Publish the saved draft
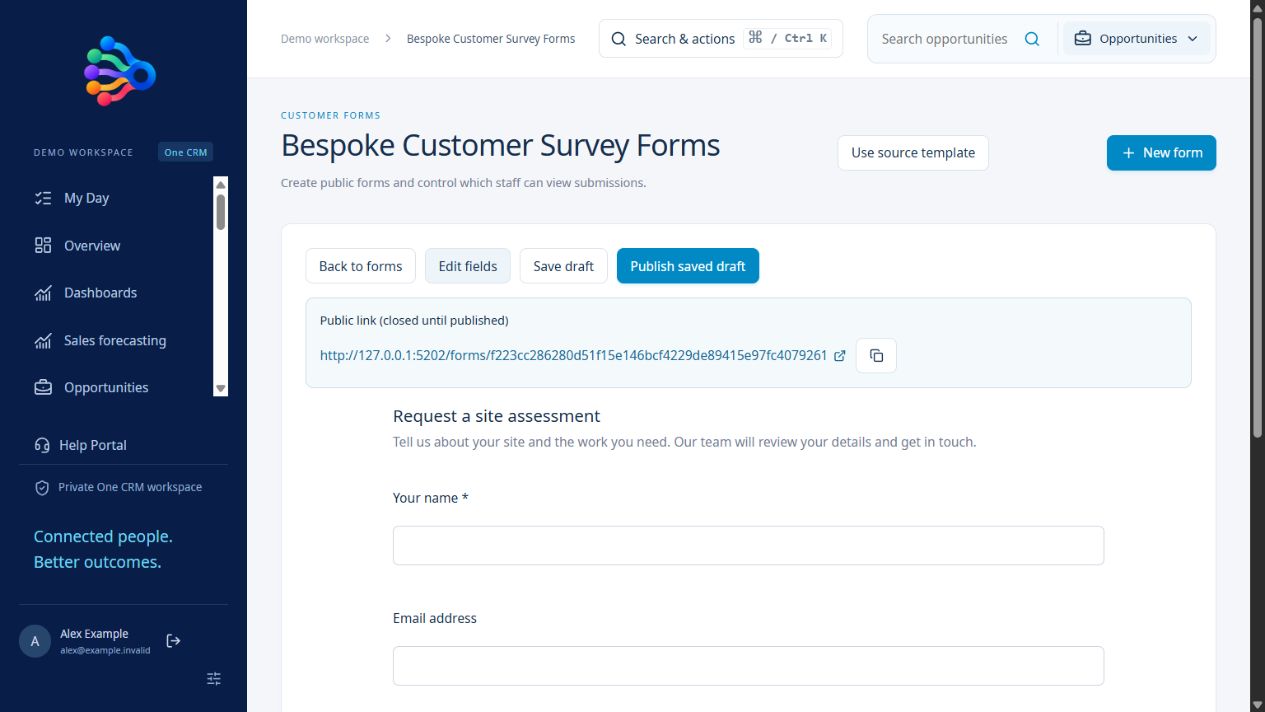Image resolution: width=1265 pixels, height=712 pixels. (x=688, y=266)
